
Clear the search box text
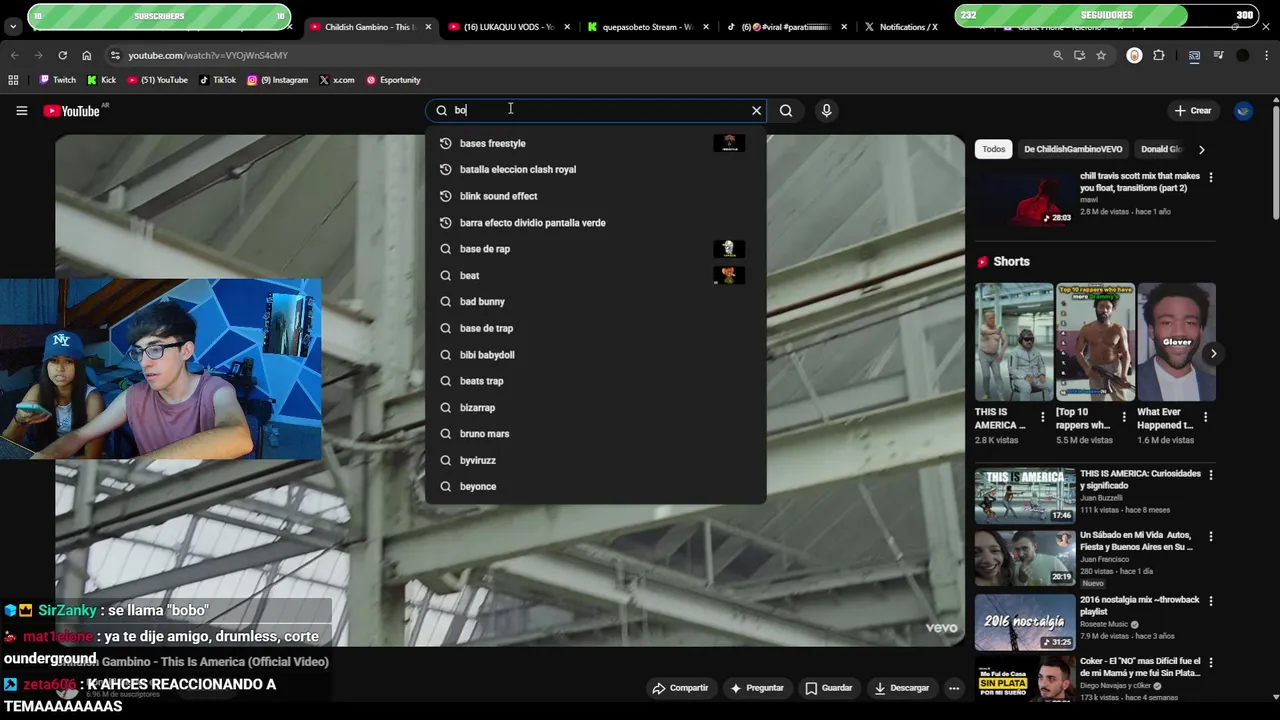(x=756, y=111)
